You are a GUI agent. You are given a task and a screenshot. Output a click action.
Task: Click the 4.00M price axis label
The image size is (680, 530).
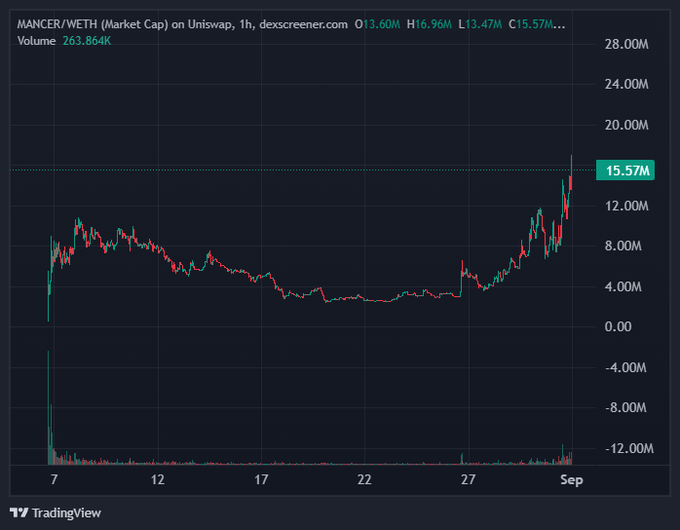click(623, 287)
